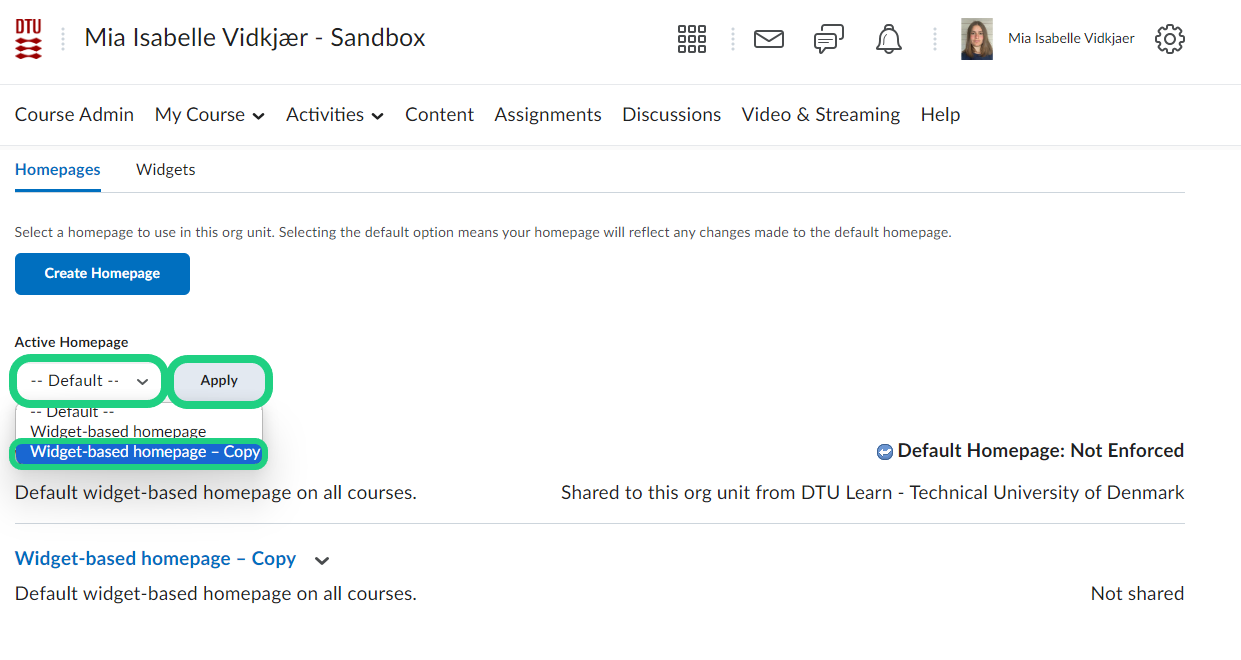The width and height of the screenshot is (1241, 660).
Task: Click the Apply button
Action: [x=219, y=381]
